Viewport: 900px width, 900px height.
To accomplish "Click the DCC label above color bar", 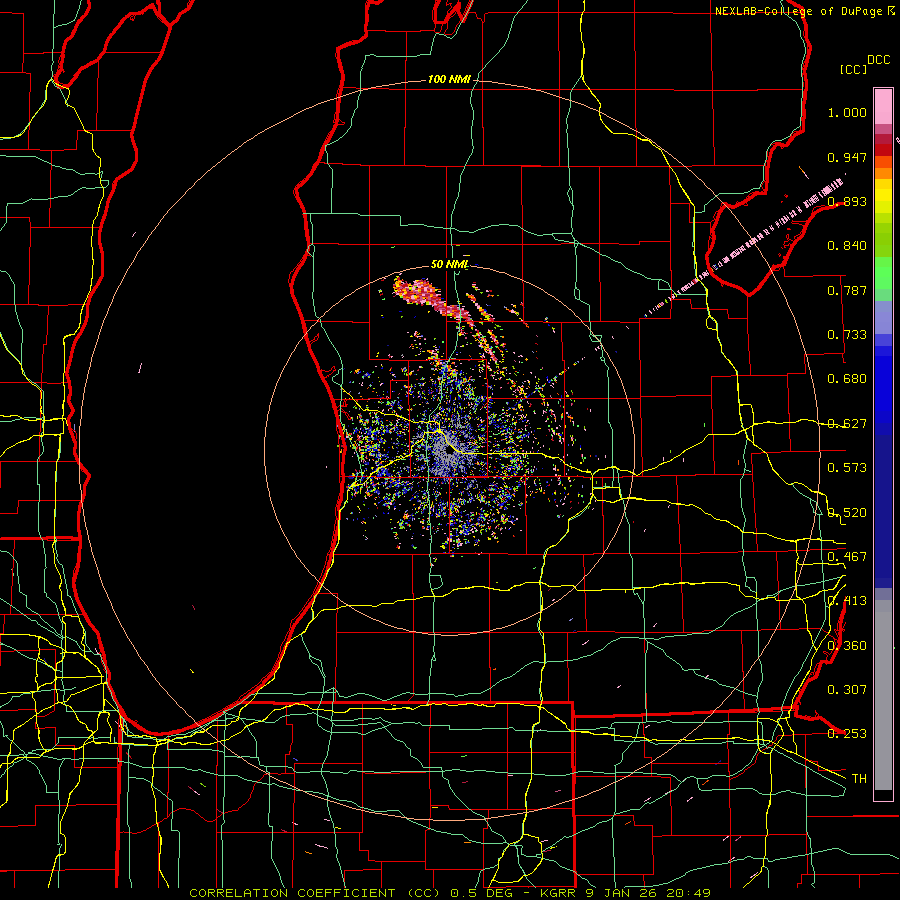I will (878, 60).
